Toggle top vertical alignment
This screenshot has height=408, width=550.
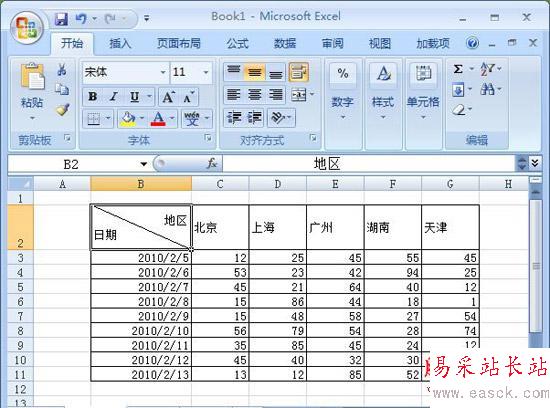click(x=234, y=72)
